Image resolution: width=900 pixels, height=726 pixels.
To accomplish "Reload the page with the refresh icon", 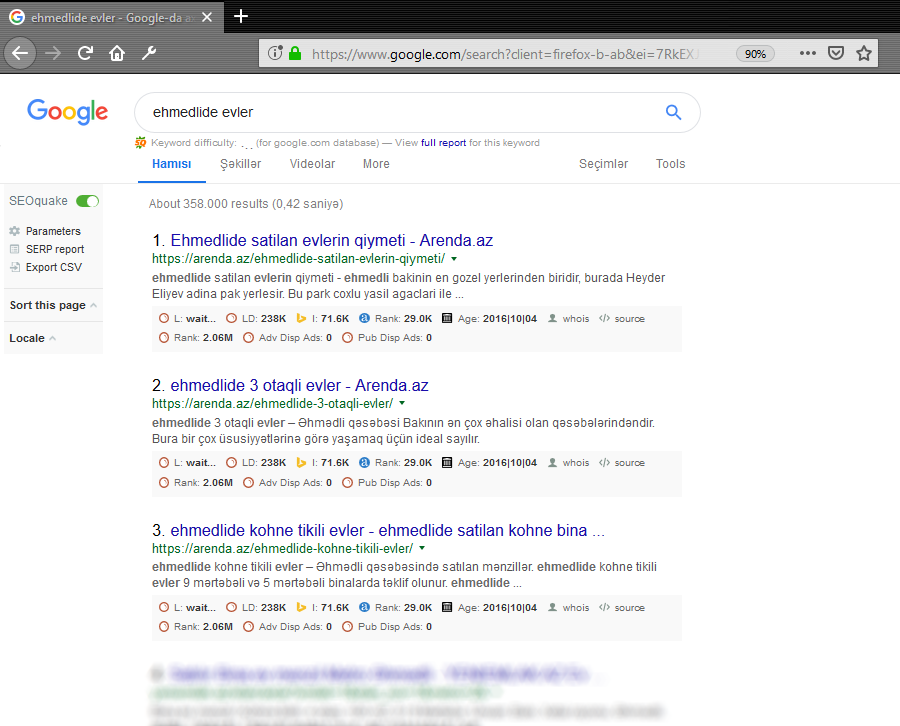I will pos(86,53).
